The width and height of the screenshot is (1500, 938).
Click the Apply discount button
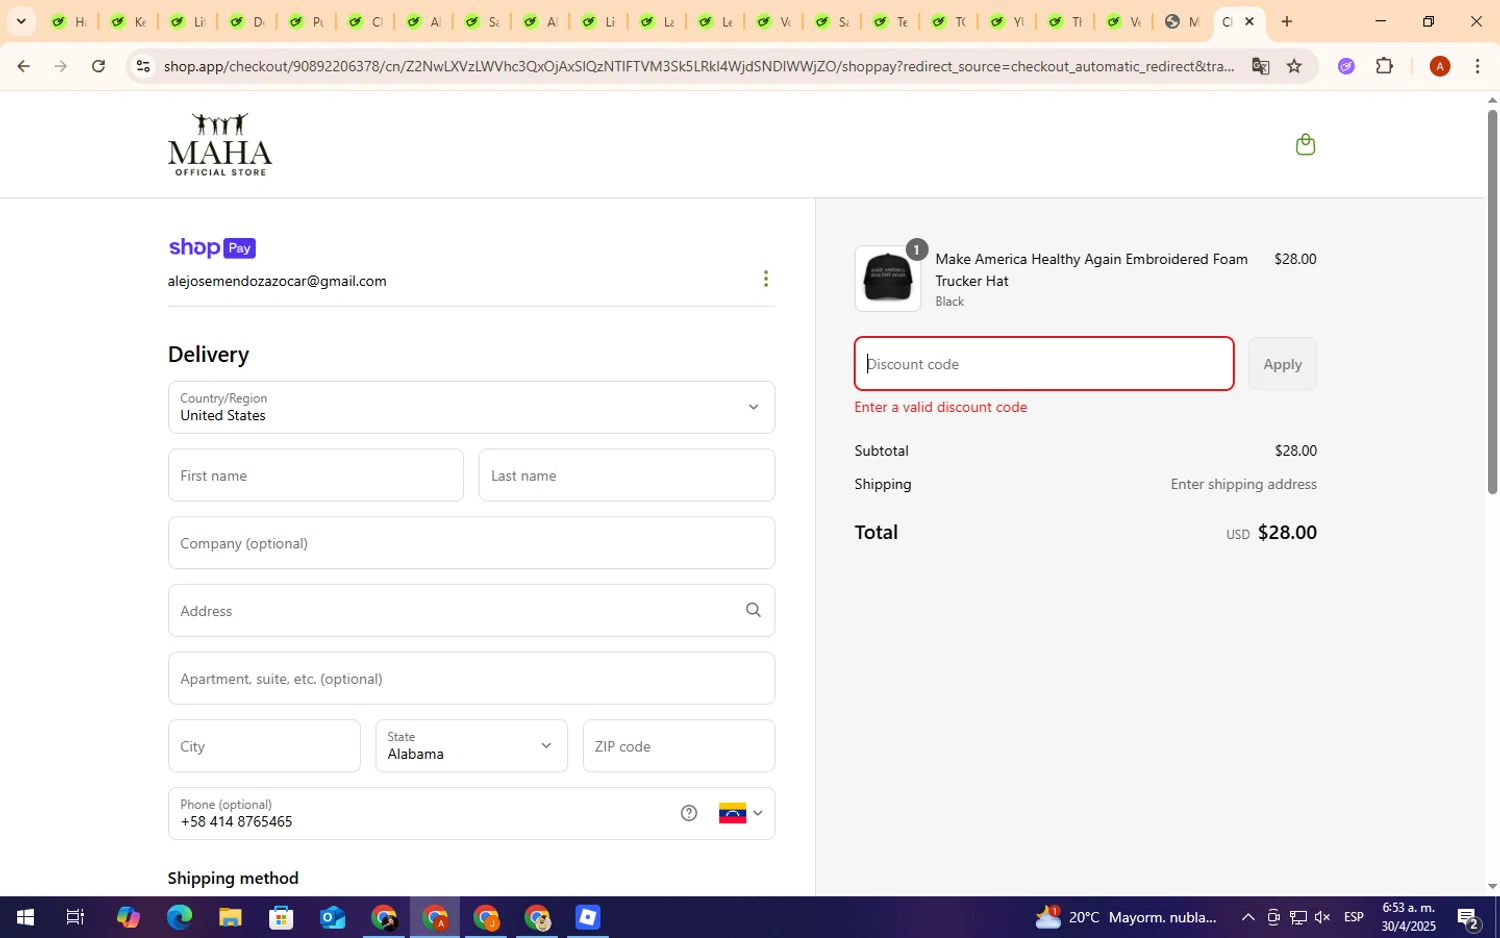(x=1282, y=364)
